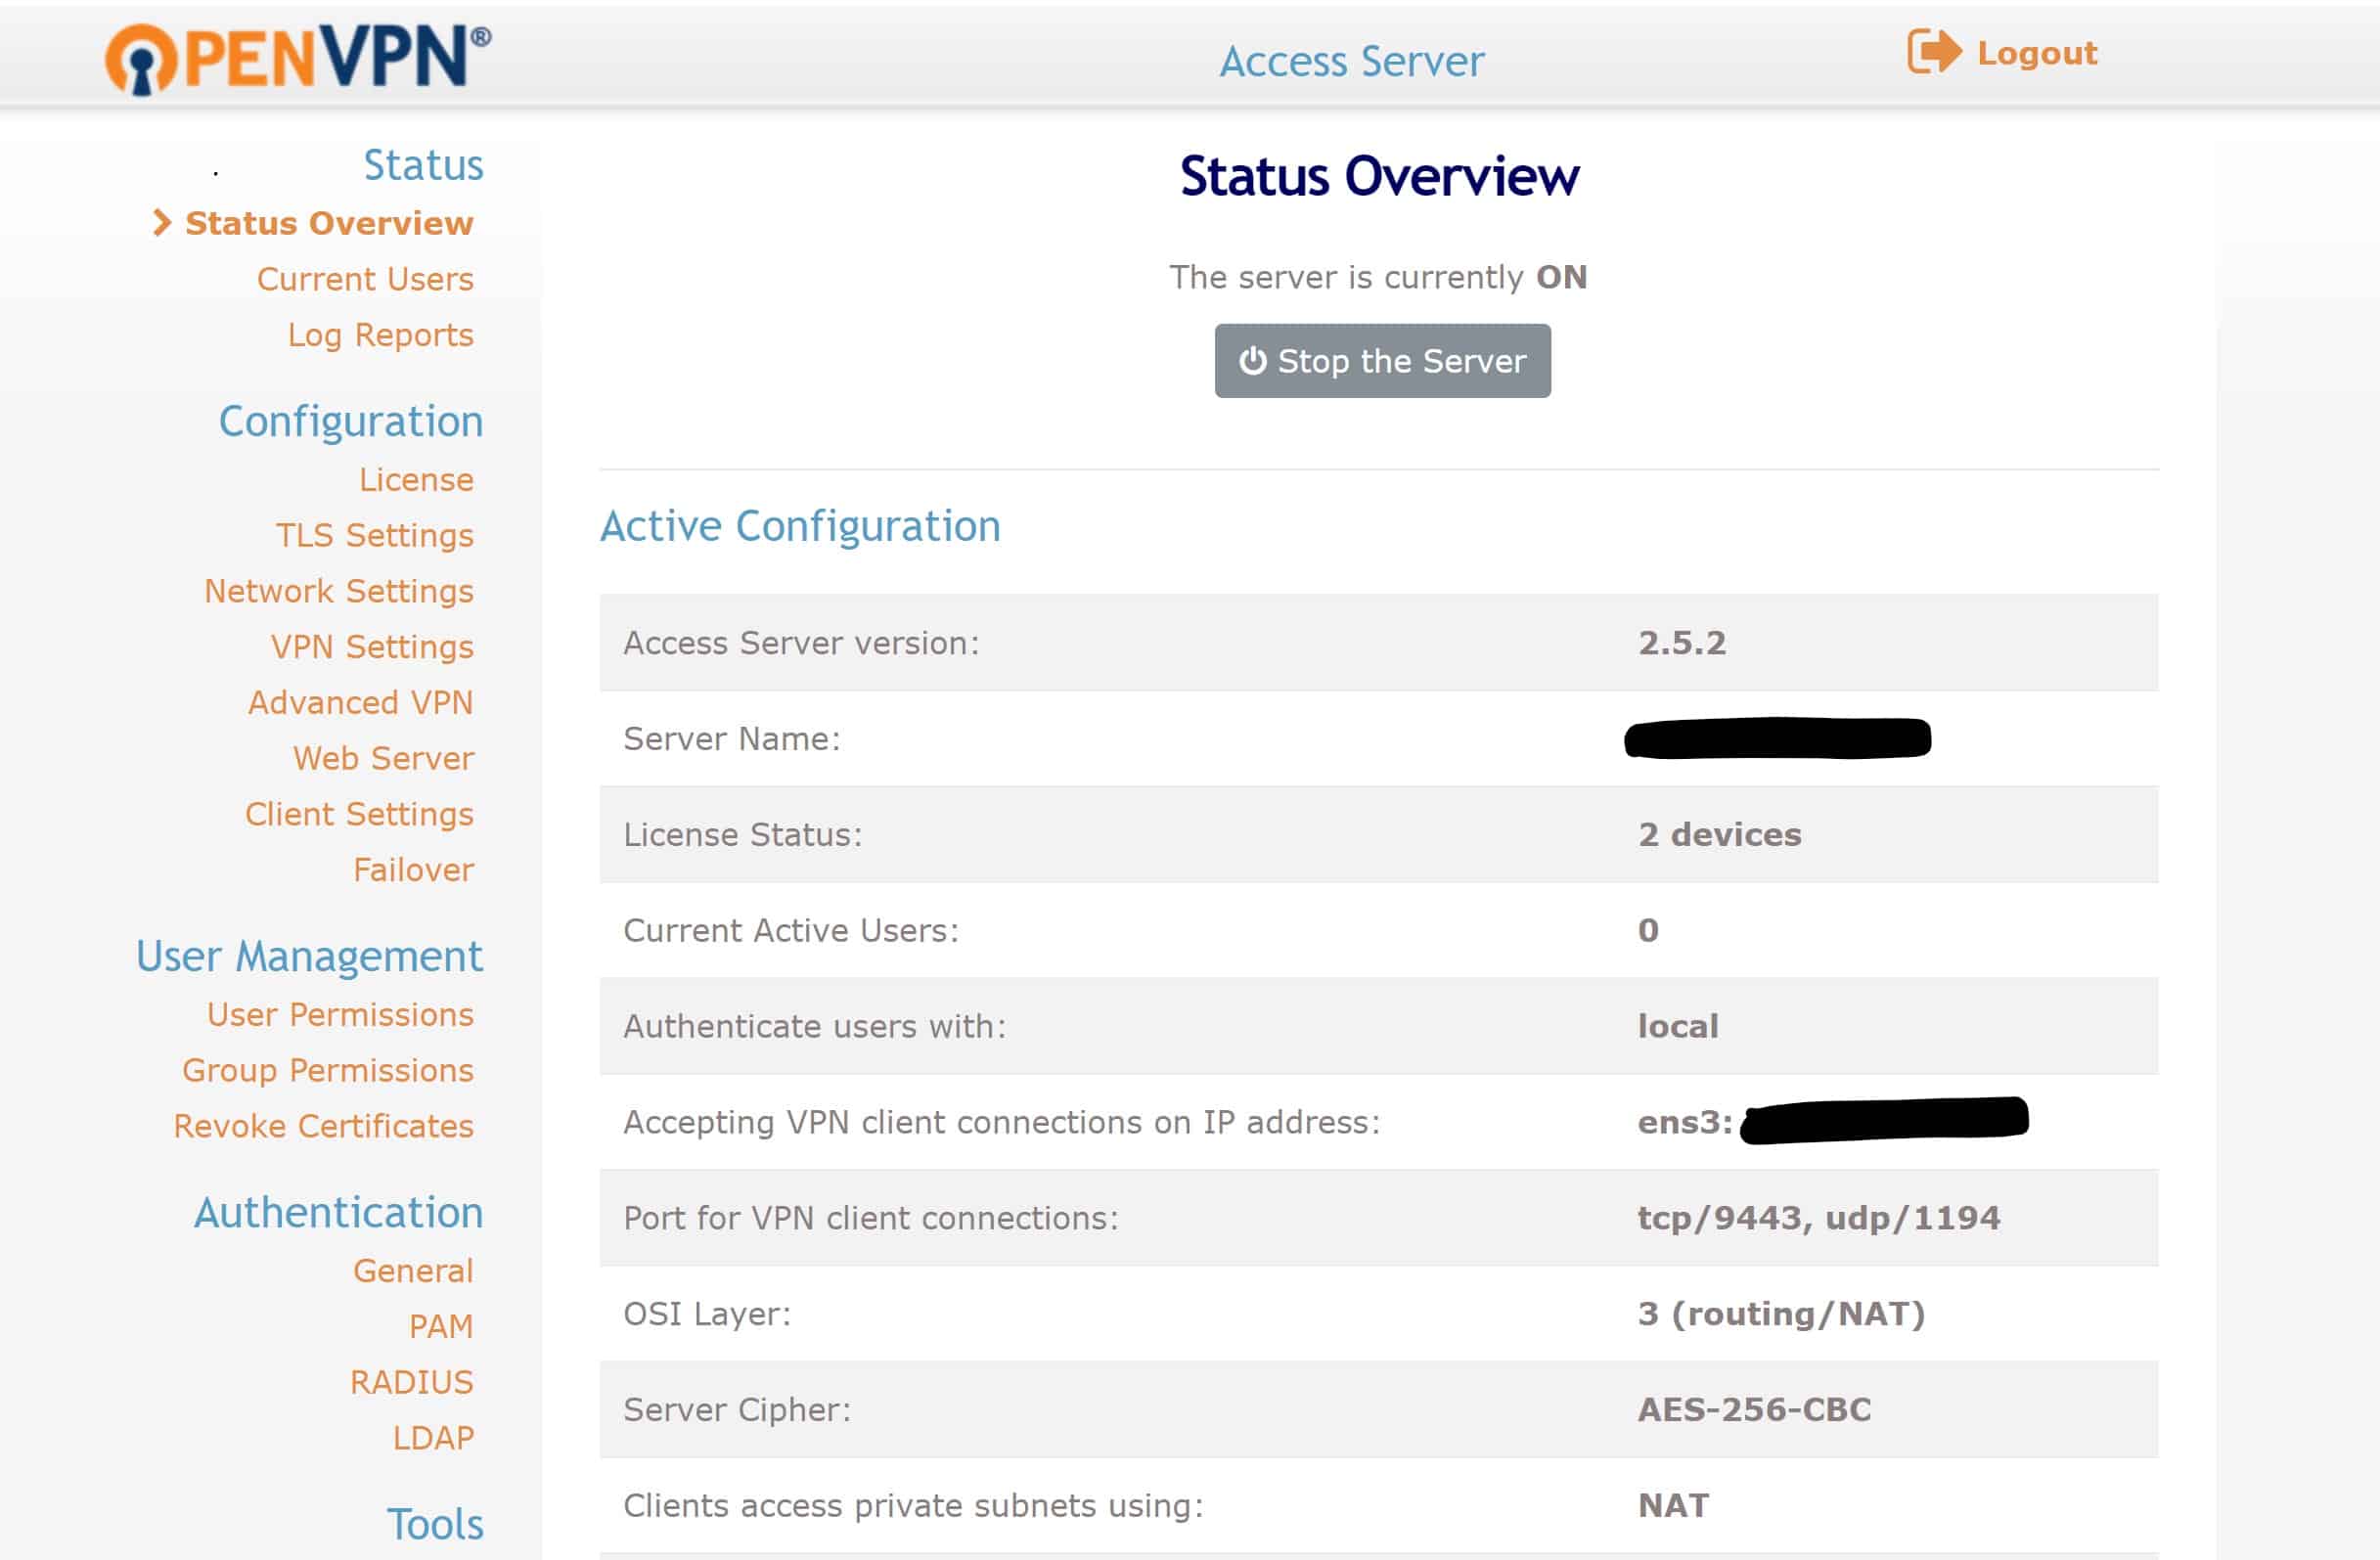Image resolution: width=2380 pixels, height=1560 pixels.
Task: Select Advanced VPN in sidebar
Action: [360, 703]
